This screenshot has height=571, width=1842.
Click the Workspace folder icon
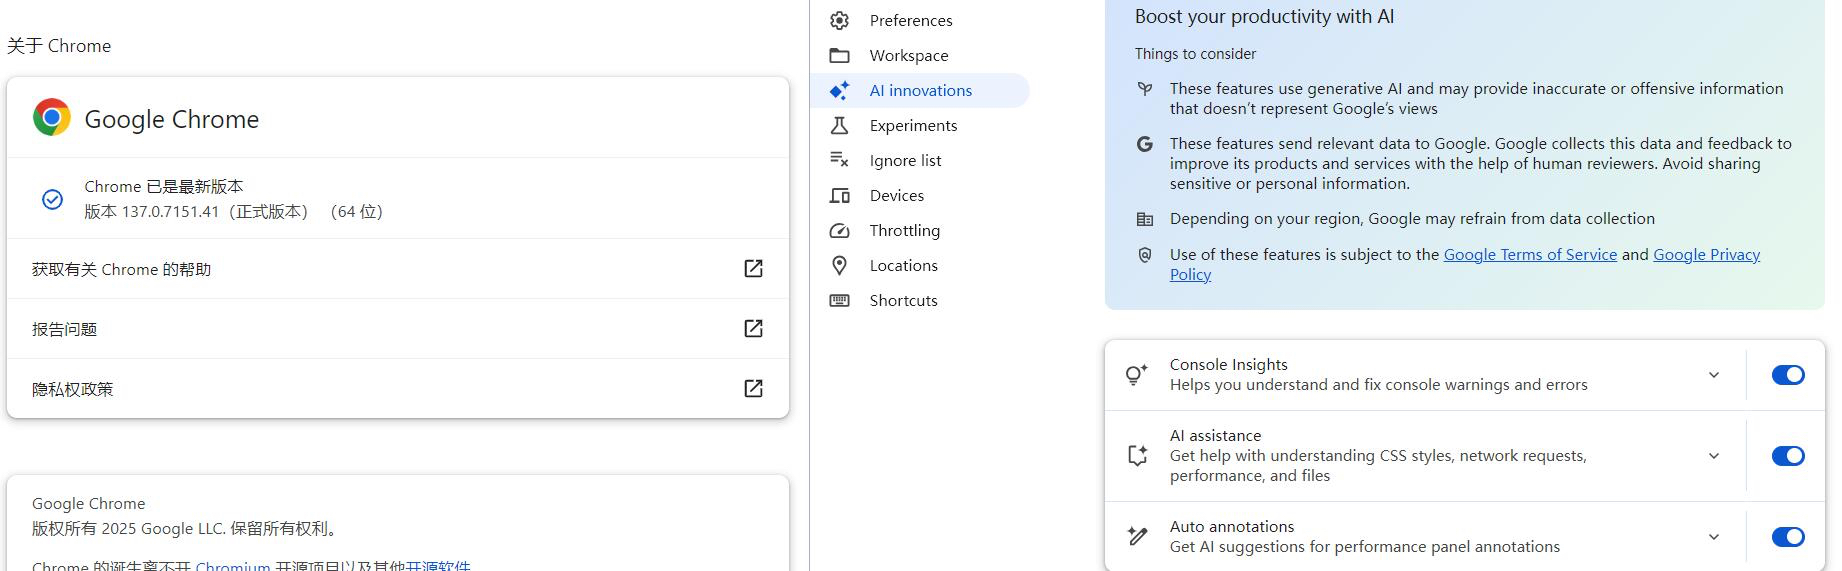point(839,55)
